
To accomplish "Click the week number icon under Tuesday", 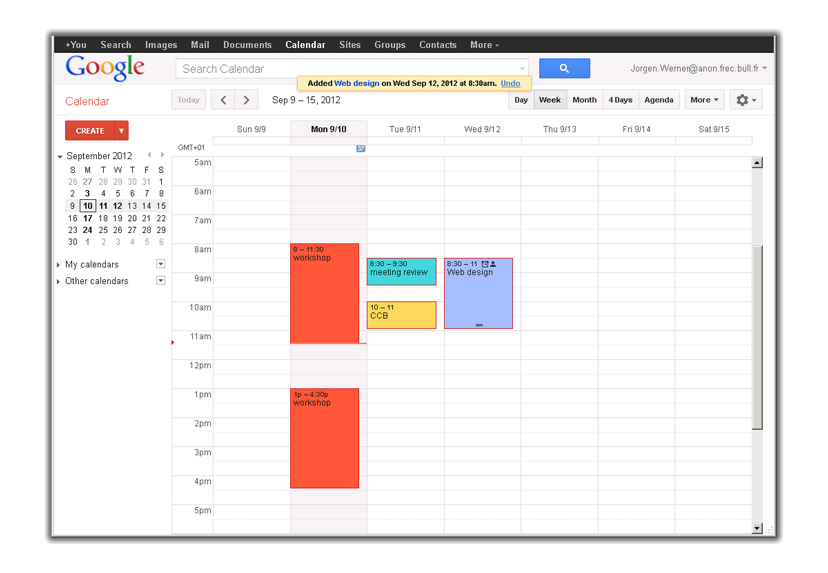I will tap(361, 148).
